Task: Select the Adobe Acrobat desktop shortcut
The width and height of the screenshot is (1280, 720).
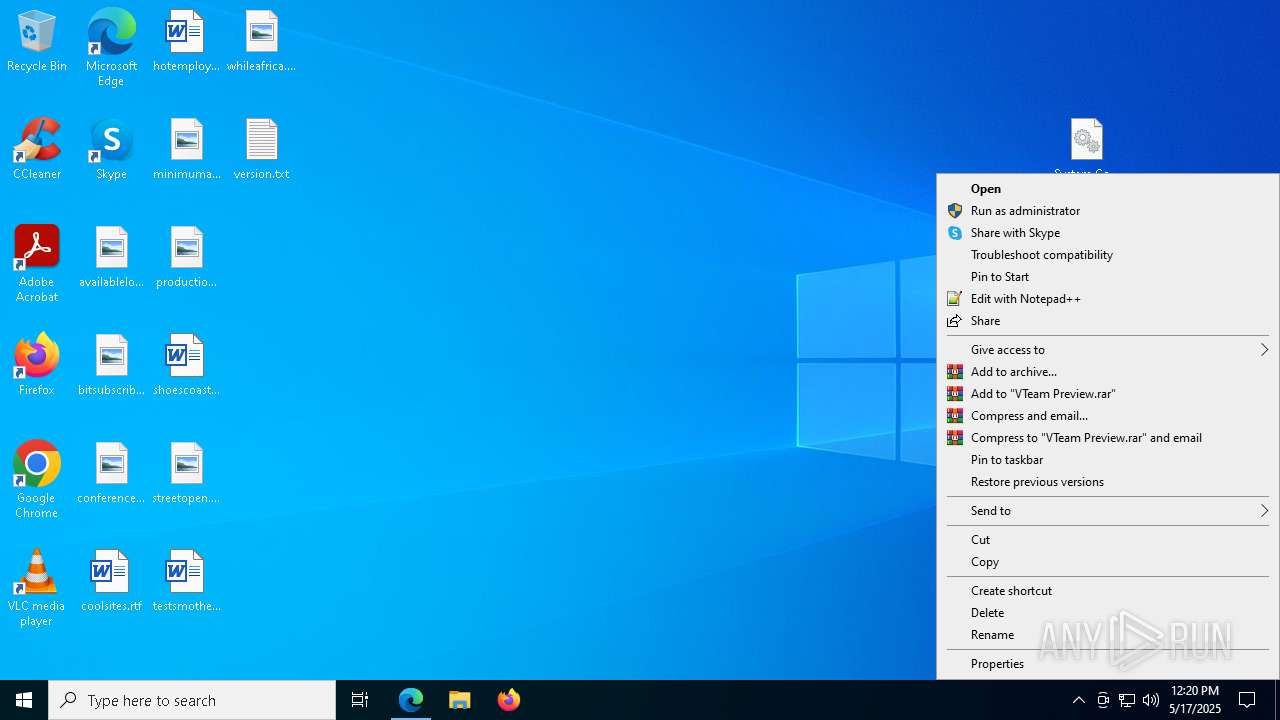Action: point(37,263)
